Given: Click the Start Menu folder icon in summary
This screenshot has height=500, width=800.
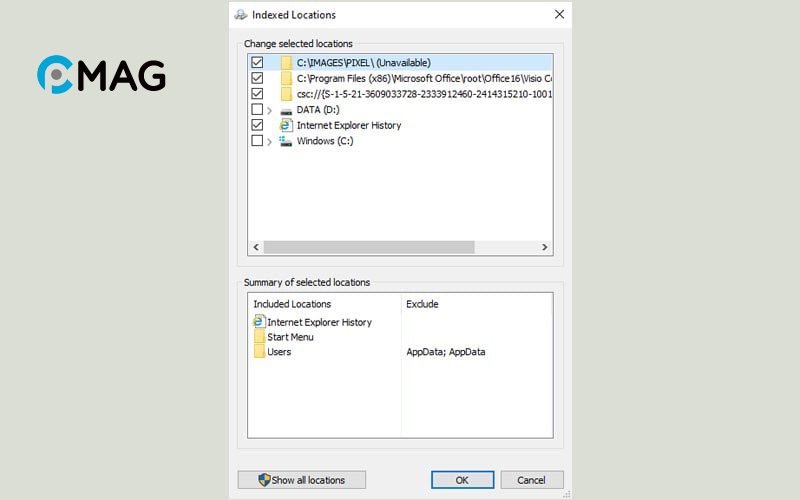Looking at the screenshot, I should pyautogui.click(x=259, y=337).
